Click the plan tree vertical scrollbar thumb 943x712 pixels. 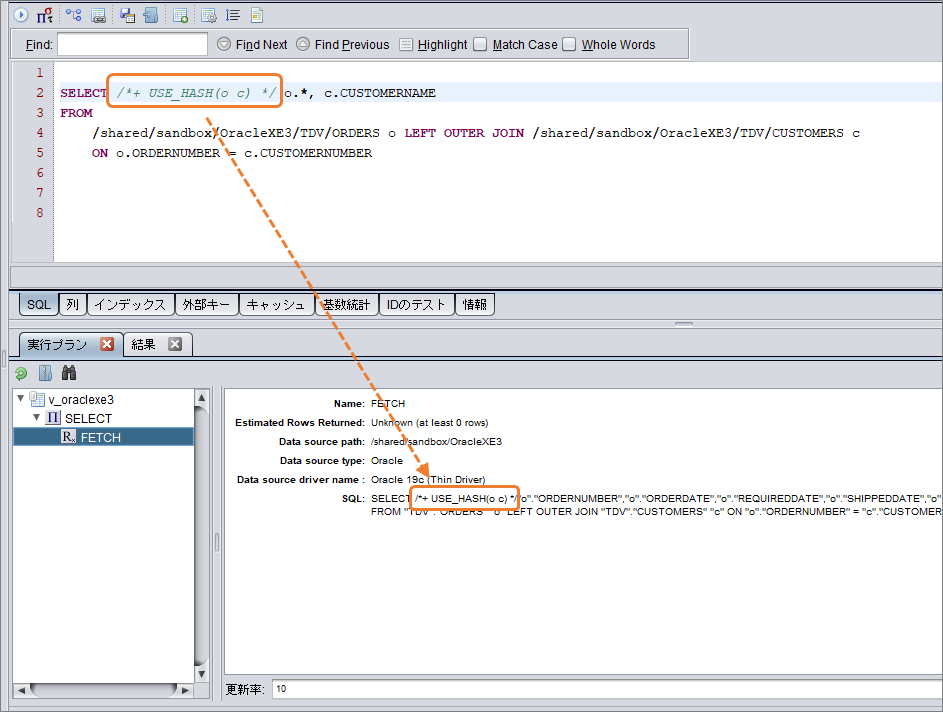(x=202, y=536)
